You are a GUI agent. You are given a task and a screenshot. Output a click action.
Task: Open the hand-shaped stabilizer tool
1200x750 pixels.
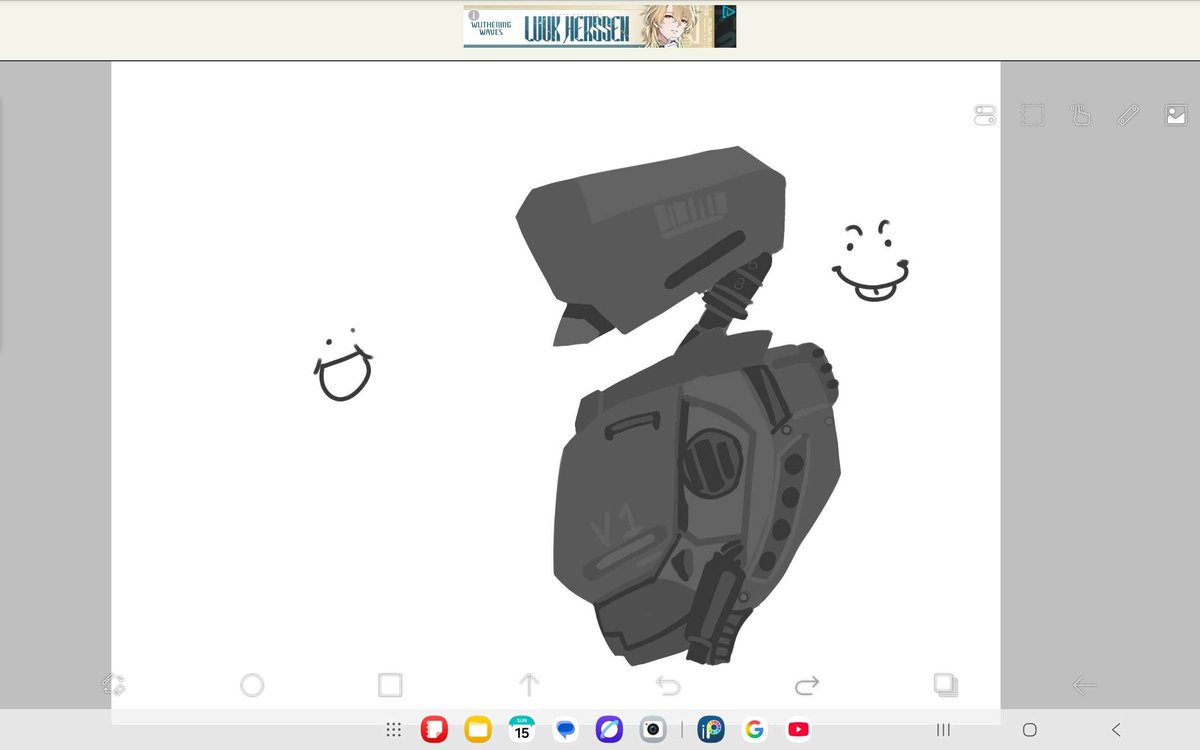click(x=1080, y=116)
